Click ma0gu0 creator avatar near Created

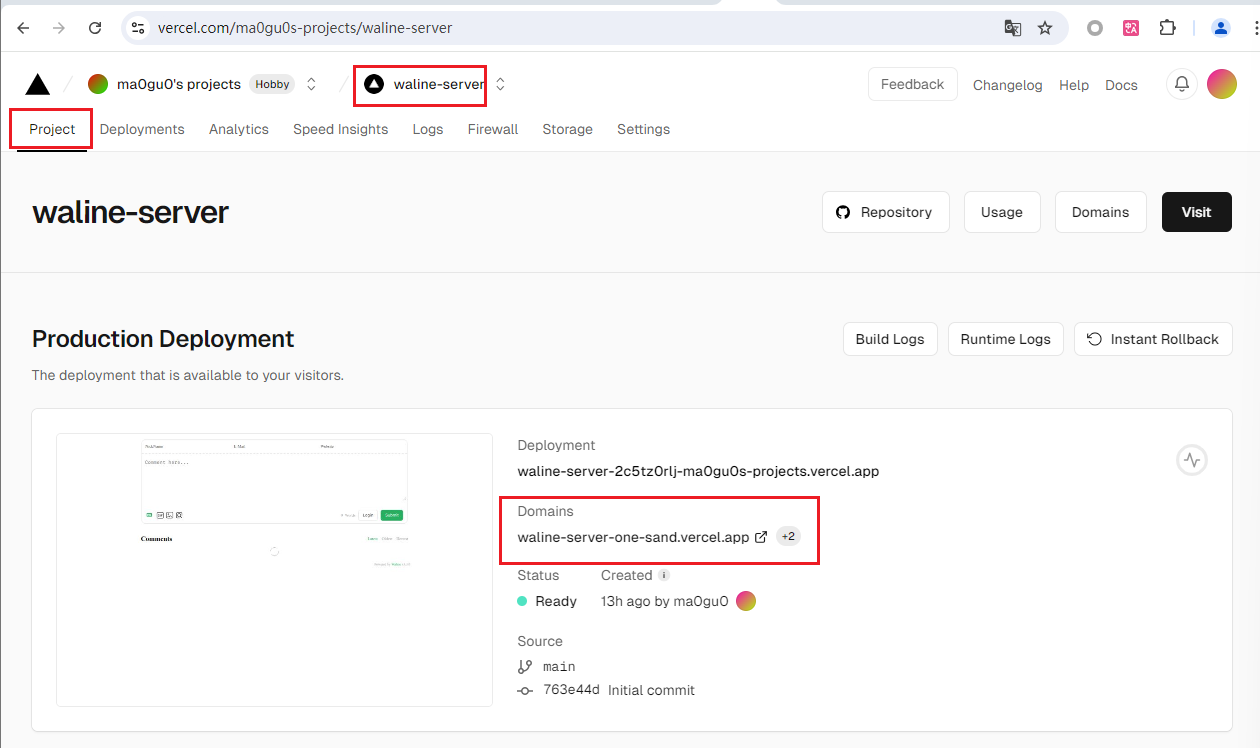[x=746, y=601]
